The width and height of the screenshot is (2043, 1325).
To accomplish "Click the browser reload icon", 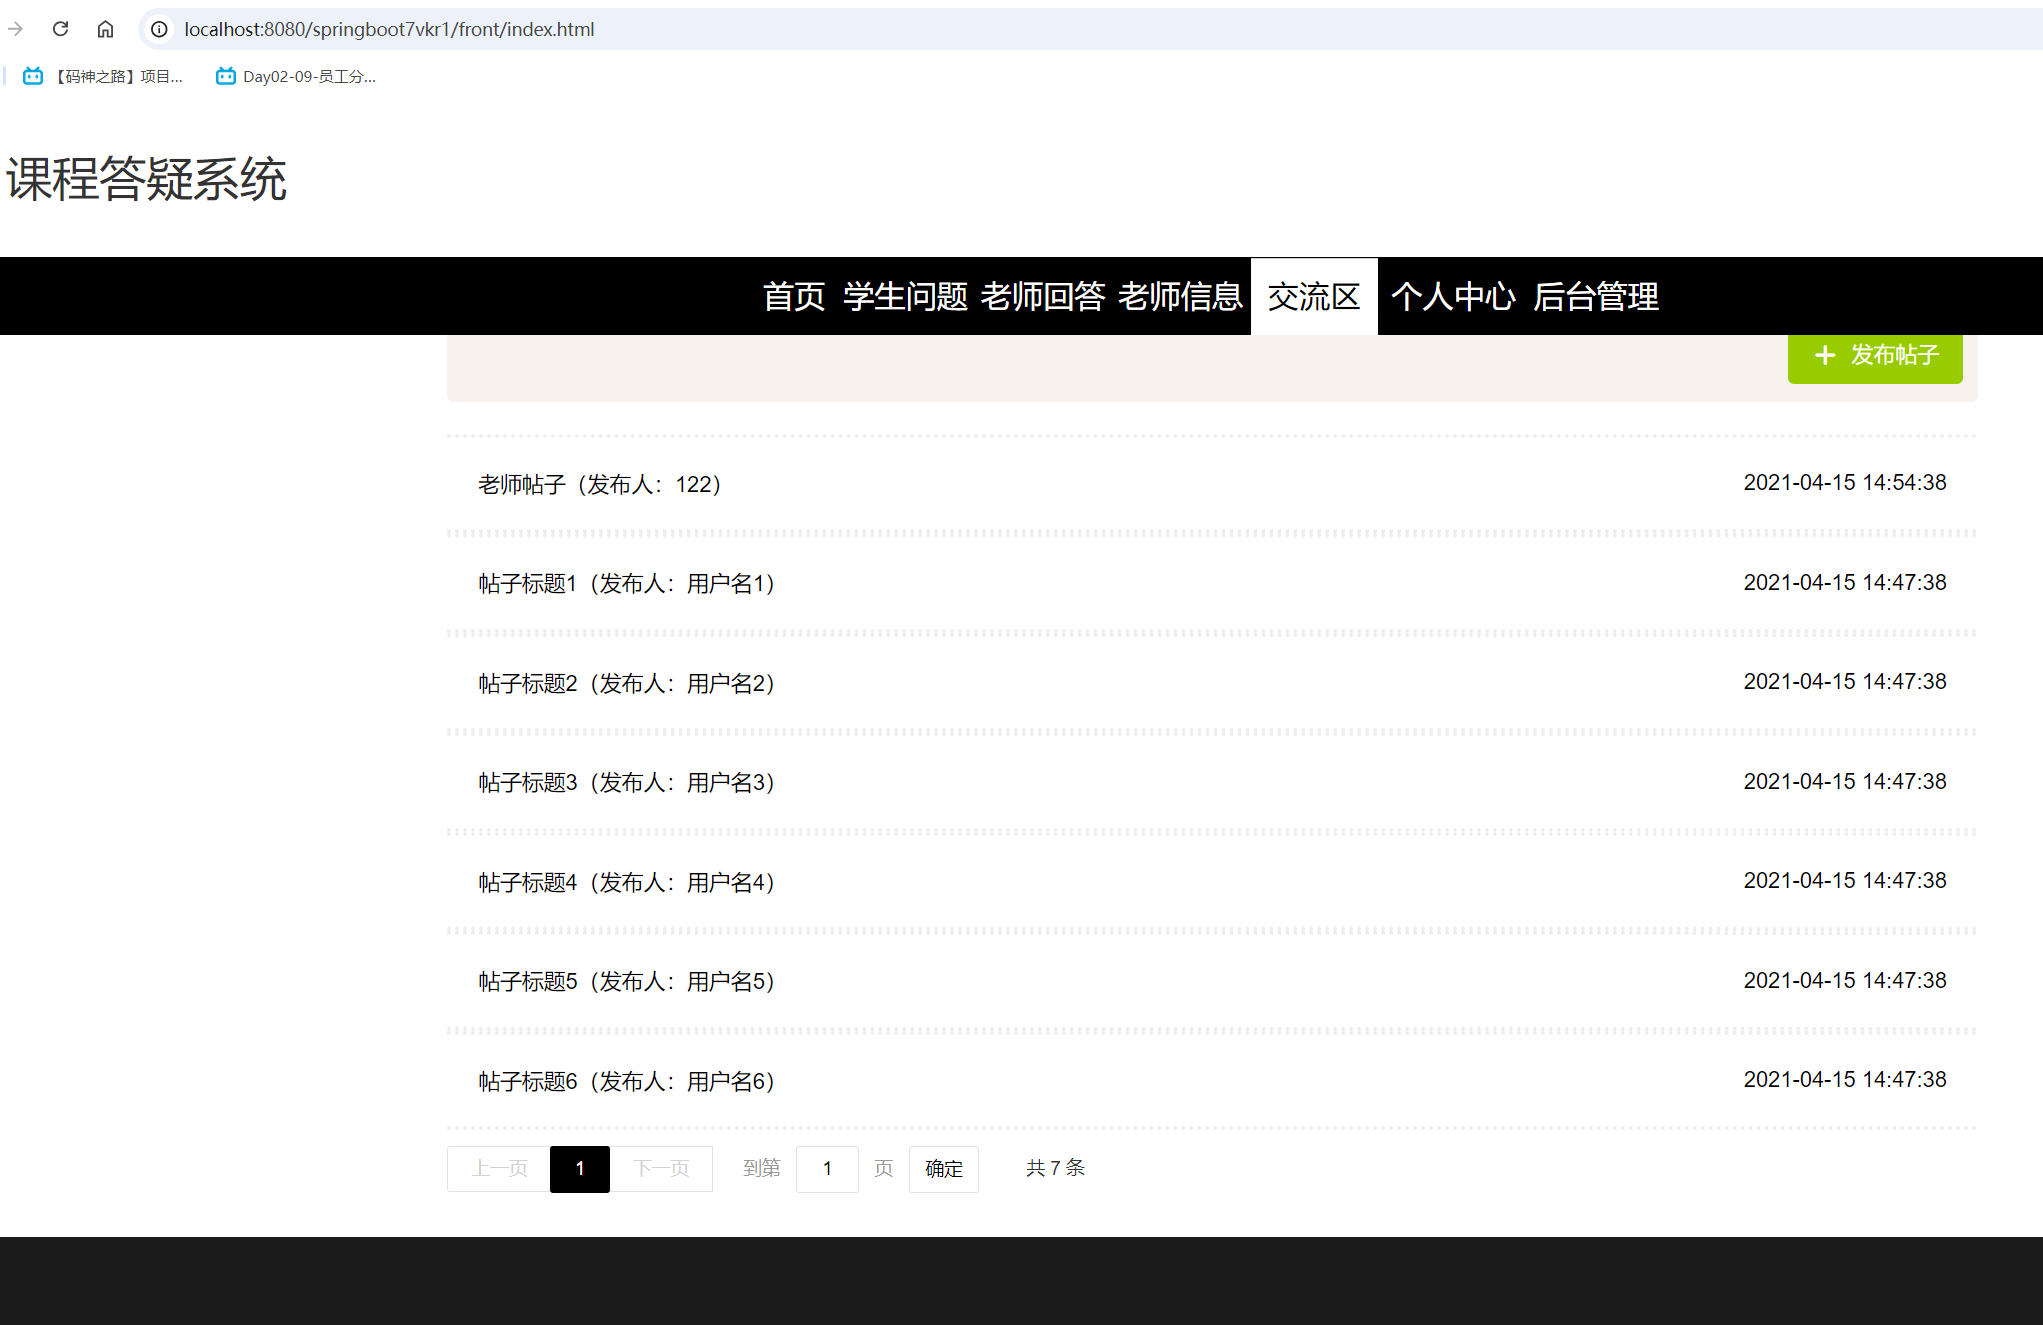I will 60,29.
